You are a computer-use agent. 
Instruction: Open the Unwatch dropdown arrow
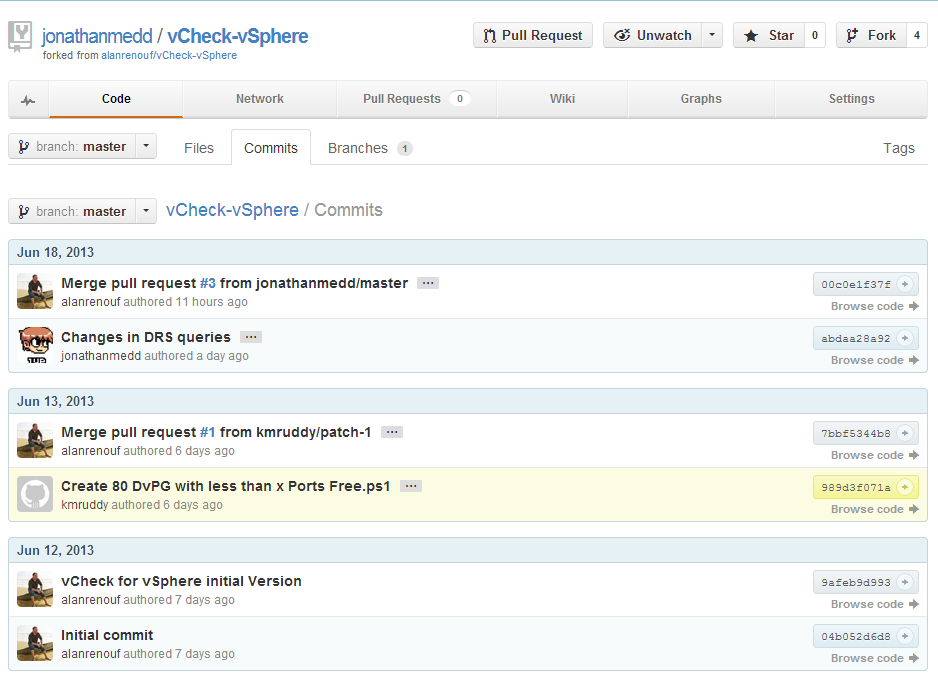[x=712, y=35]
